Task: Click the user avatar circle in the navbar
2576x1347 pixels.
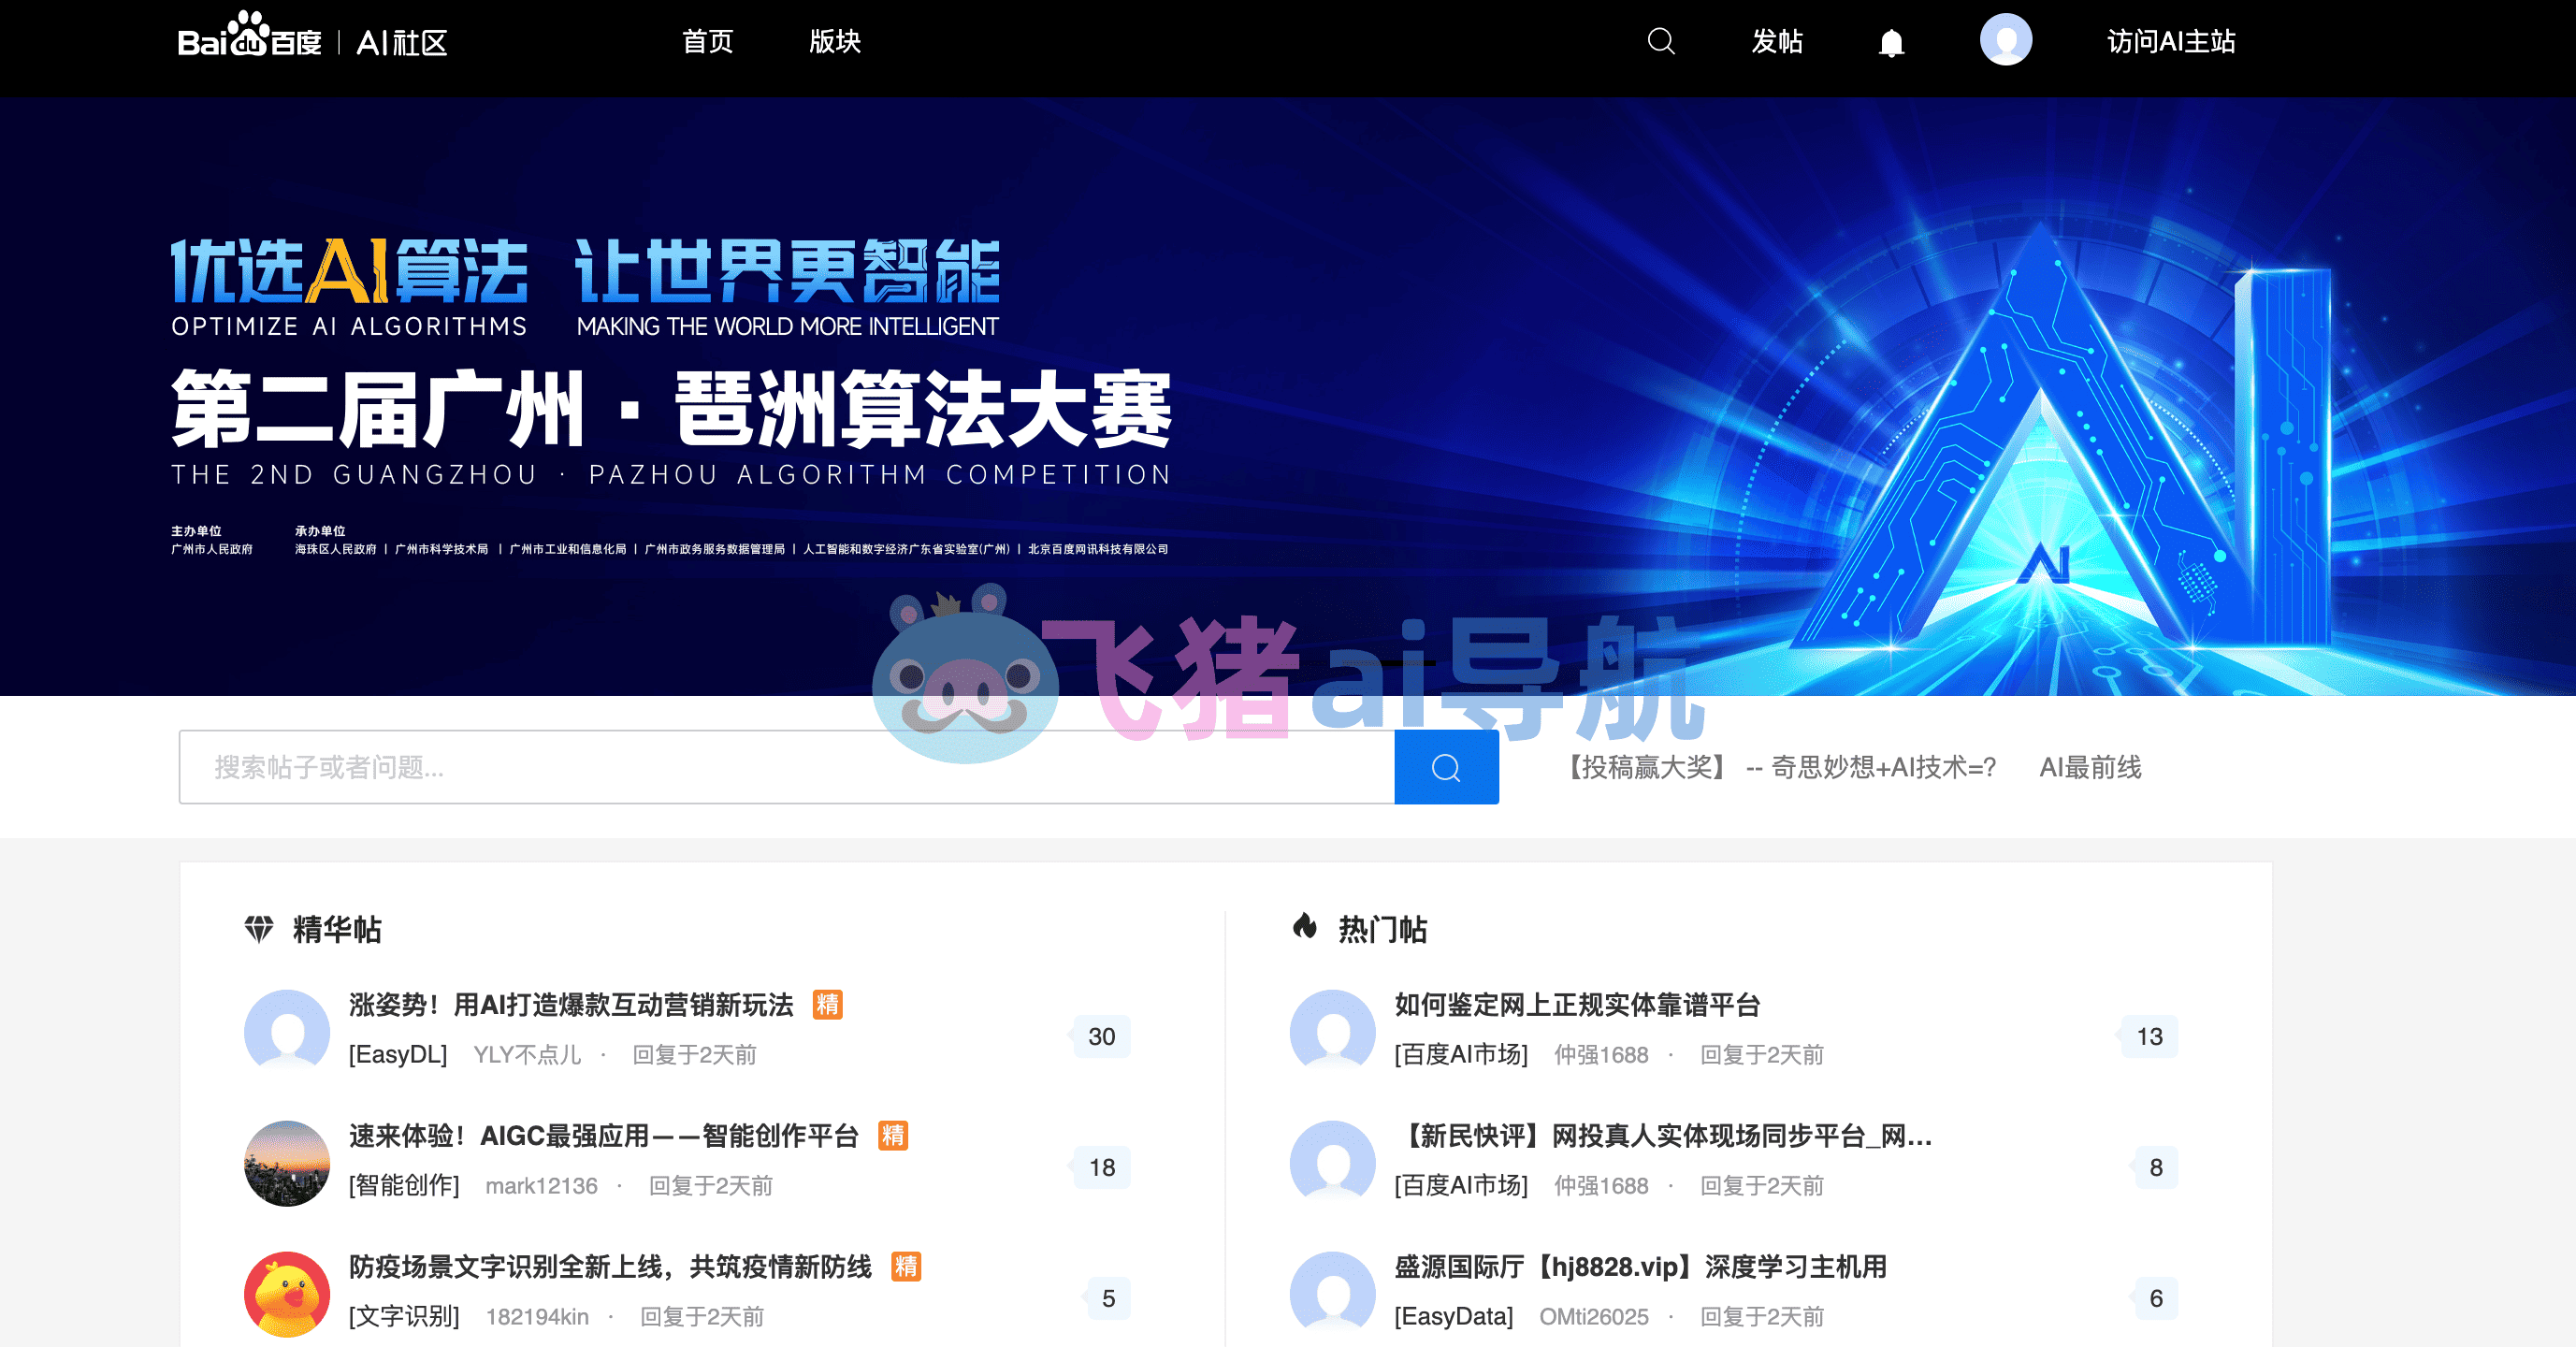Action: pos(2006,40)
